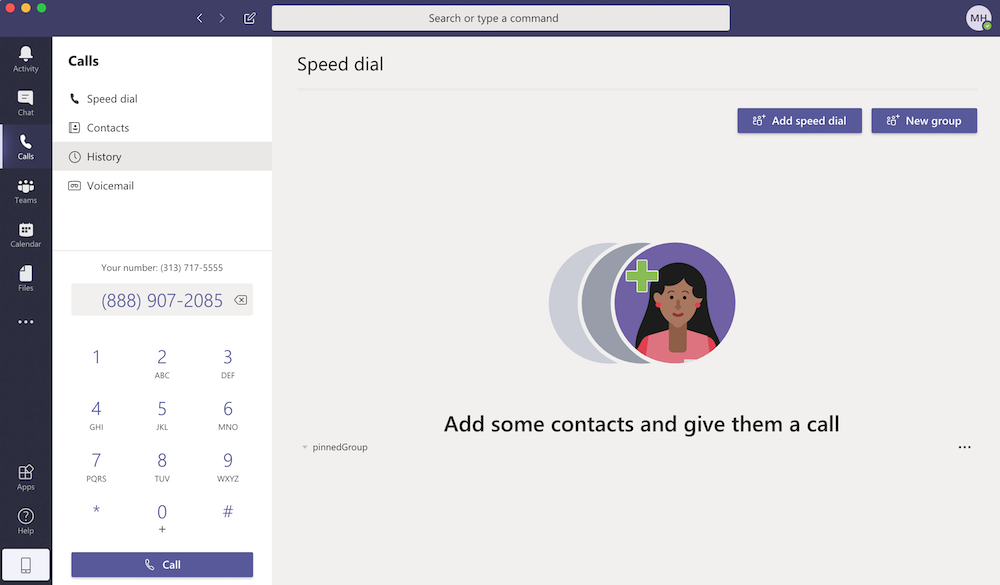Open the Calendar section
The image size is (1000, 585).
tap(26, 235)
